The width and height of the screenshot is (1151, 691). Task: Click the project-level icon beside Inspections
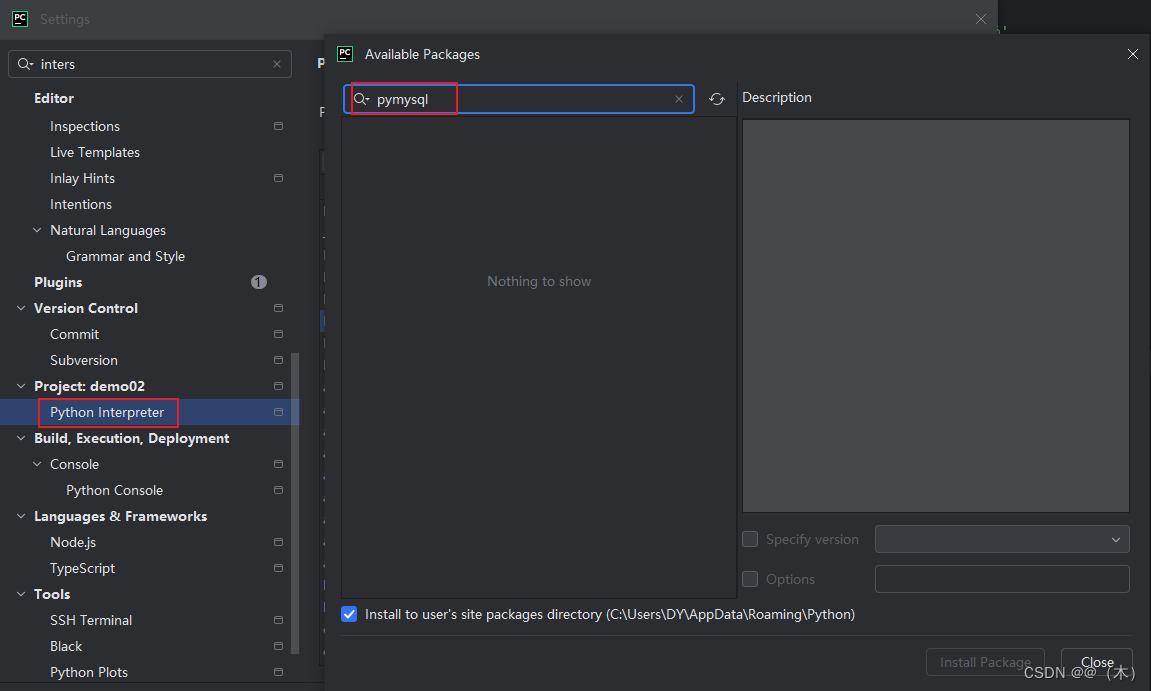278,126
